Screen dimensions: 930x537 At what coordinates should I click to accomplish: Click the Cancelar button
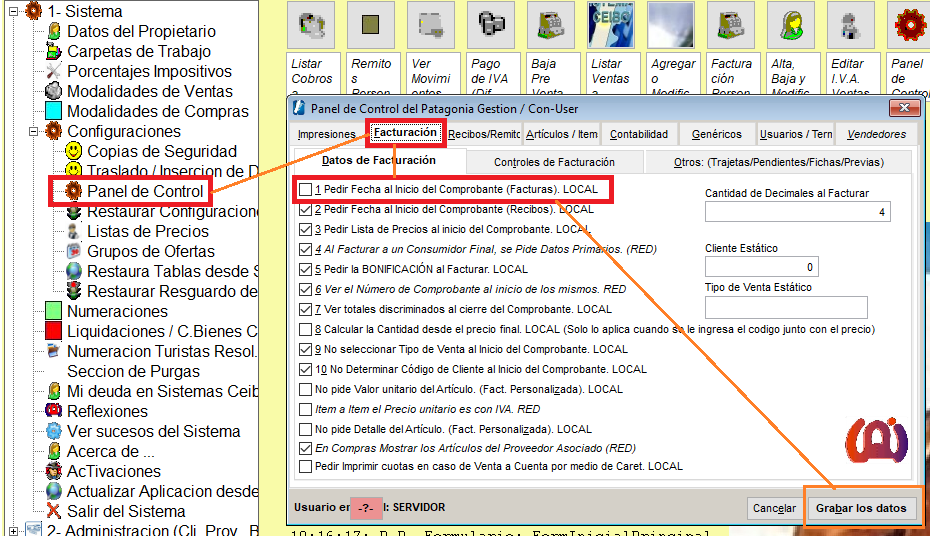[x=775, y=508]
